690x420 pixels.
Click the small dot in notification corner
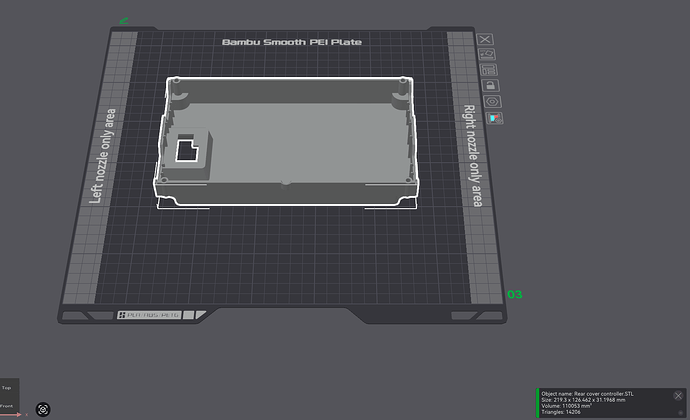680,413
